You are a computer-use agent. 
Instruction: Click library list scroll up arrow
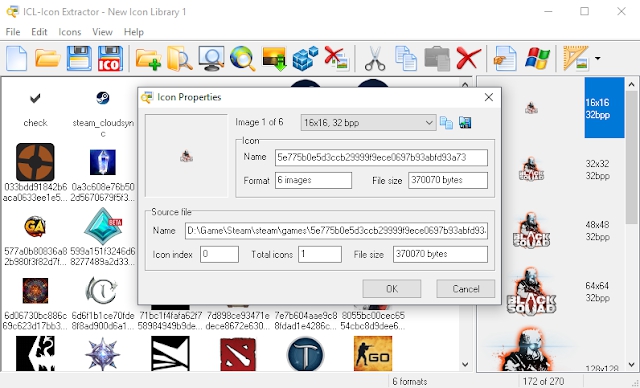465,84
